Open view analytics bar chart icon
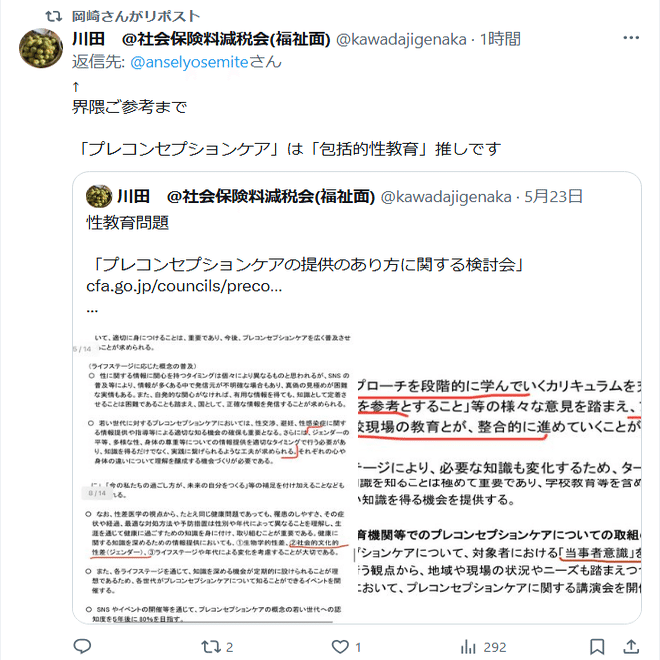This screenshot has height=660, width=660. click(x=468, y=647)
